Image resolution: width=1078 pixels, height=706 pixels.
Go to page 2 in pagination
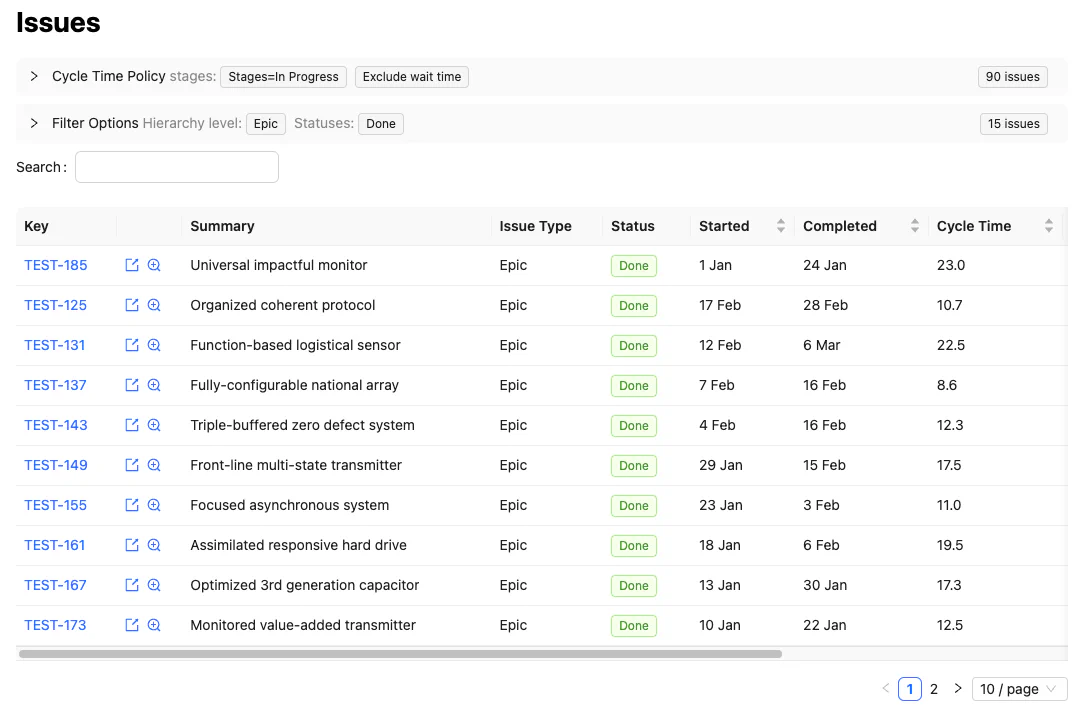(x=934, y=689)
